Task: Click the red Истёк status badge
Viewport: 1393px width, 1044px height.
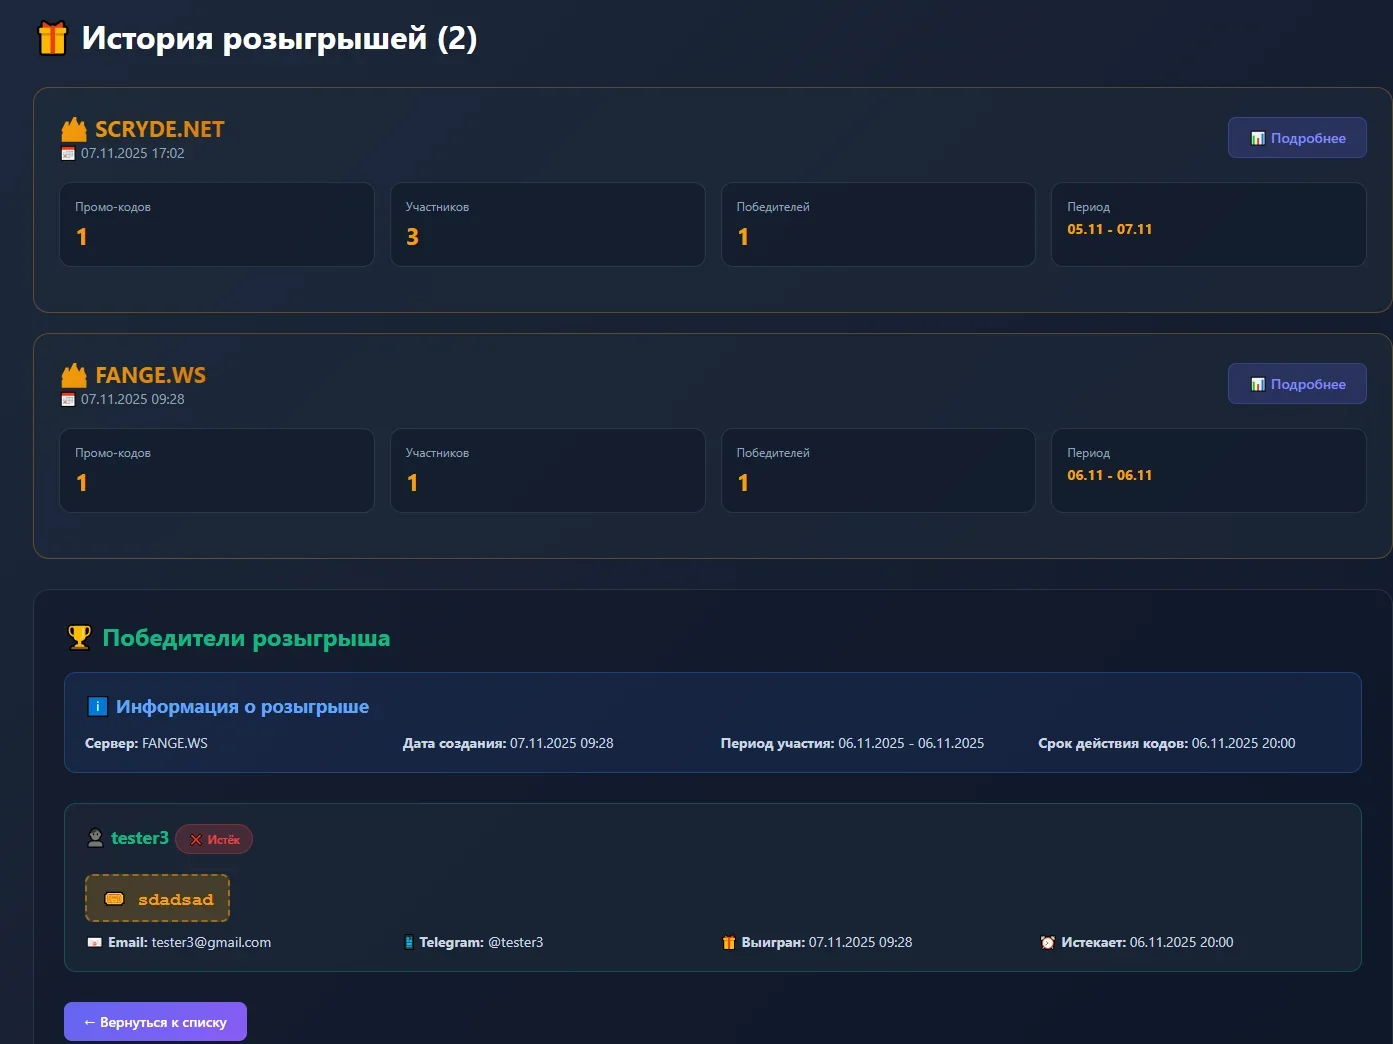Action: [x=214, y=840]
